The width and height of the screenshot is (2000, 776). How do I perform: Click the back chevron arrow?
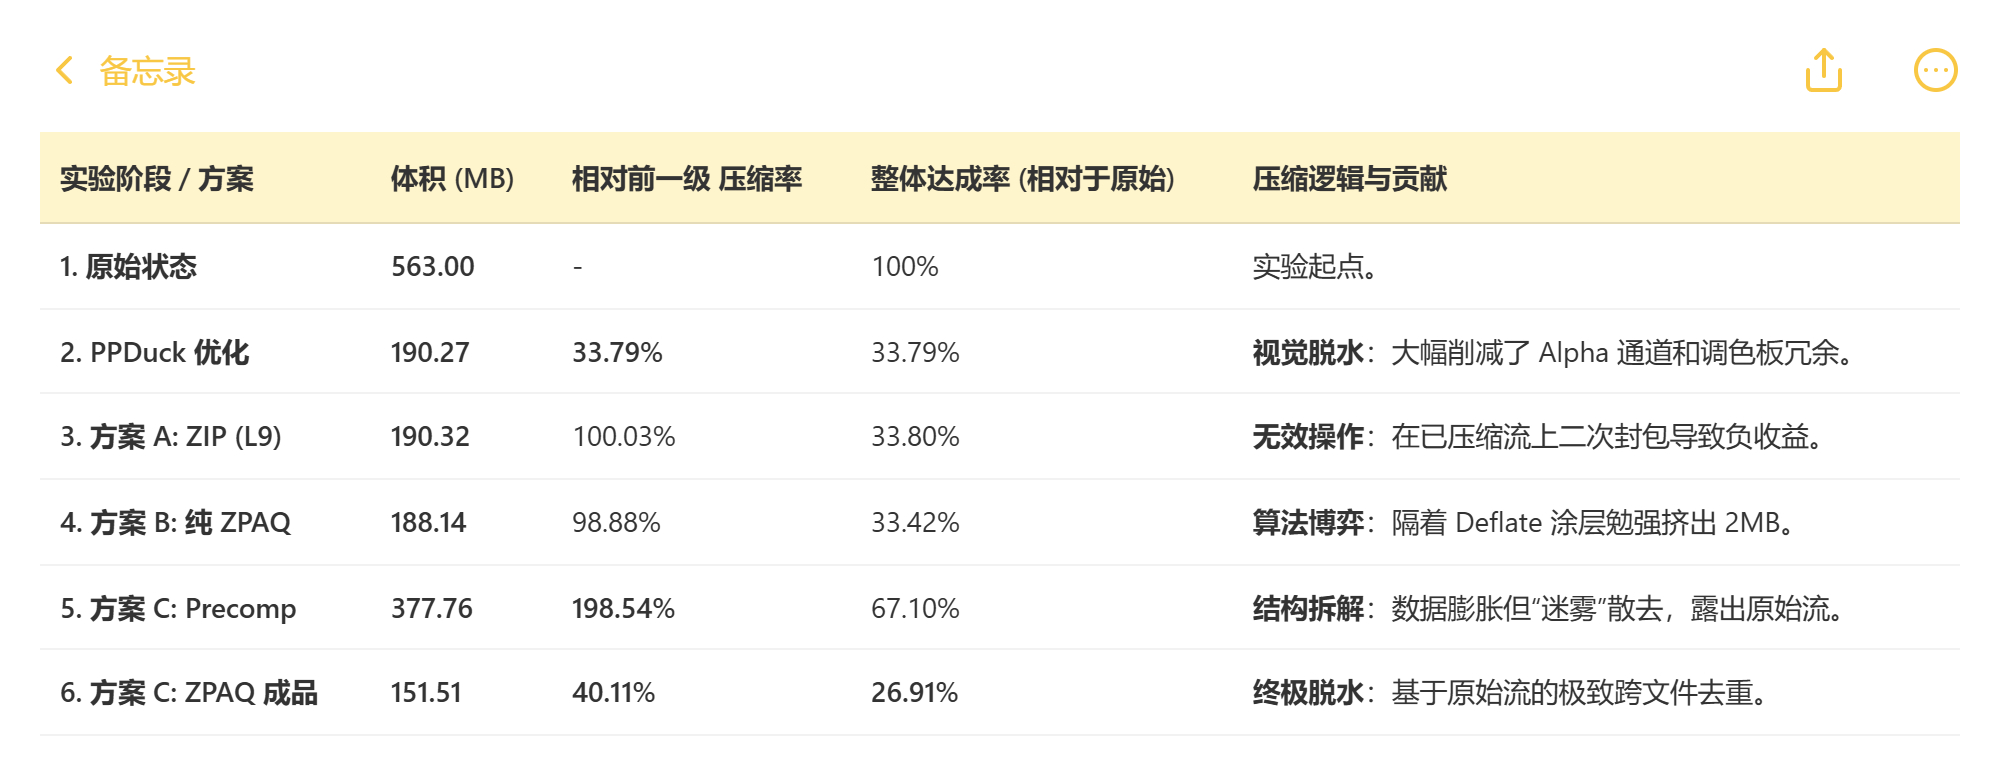65,71
